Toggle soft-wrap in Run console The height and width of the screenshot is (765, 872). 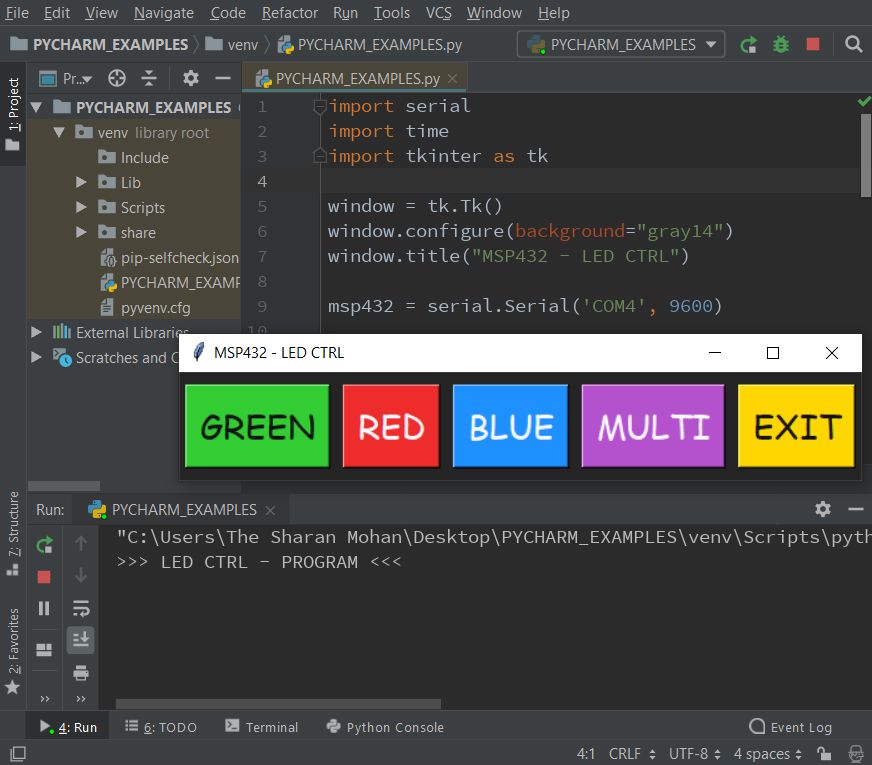tap(81, 609)
